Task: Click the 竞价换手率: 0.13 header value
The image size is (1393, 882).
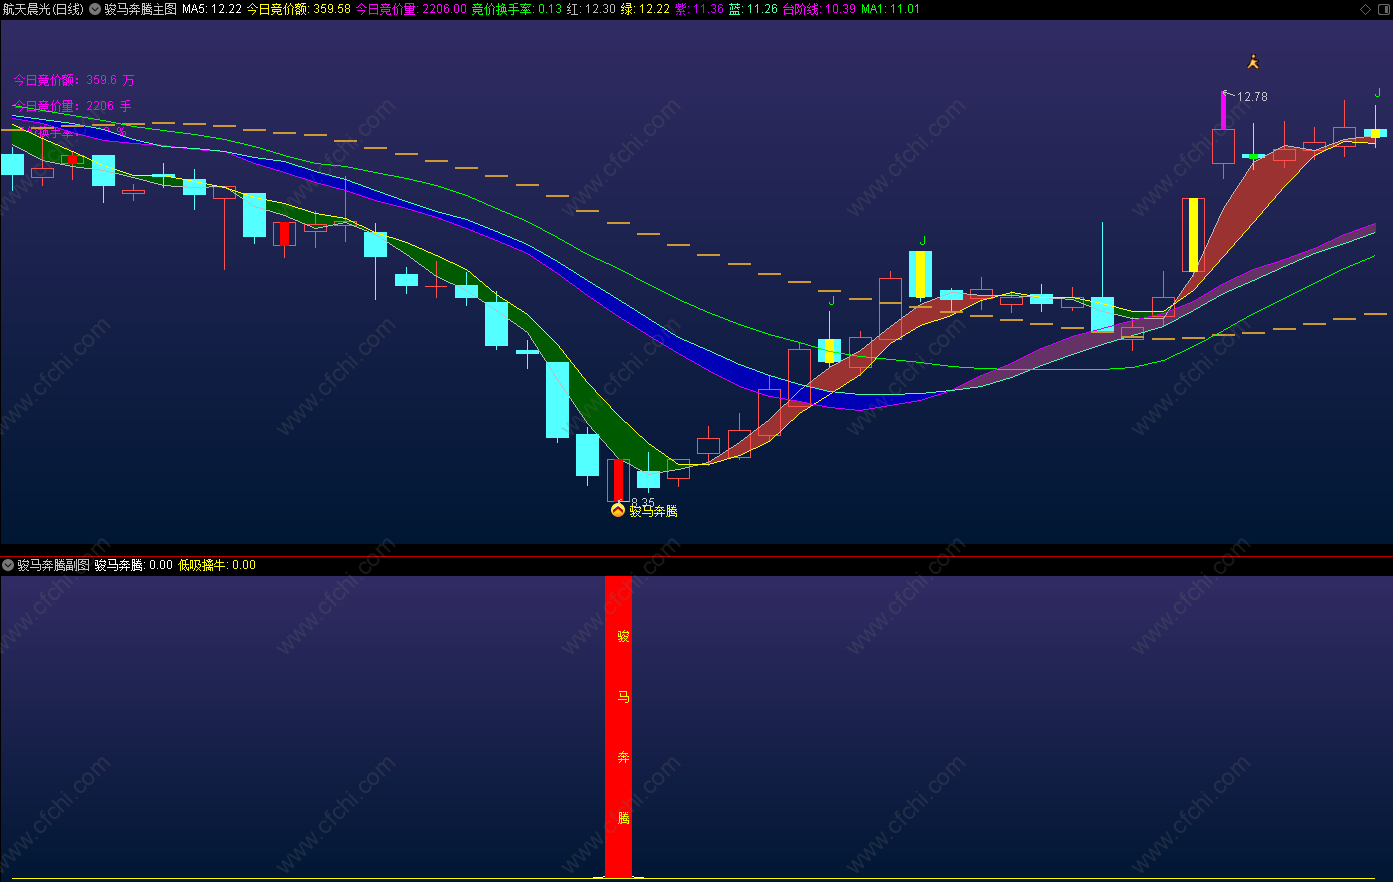Action: click(517, 9)
